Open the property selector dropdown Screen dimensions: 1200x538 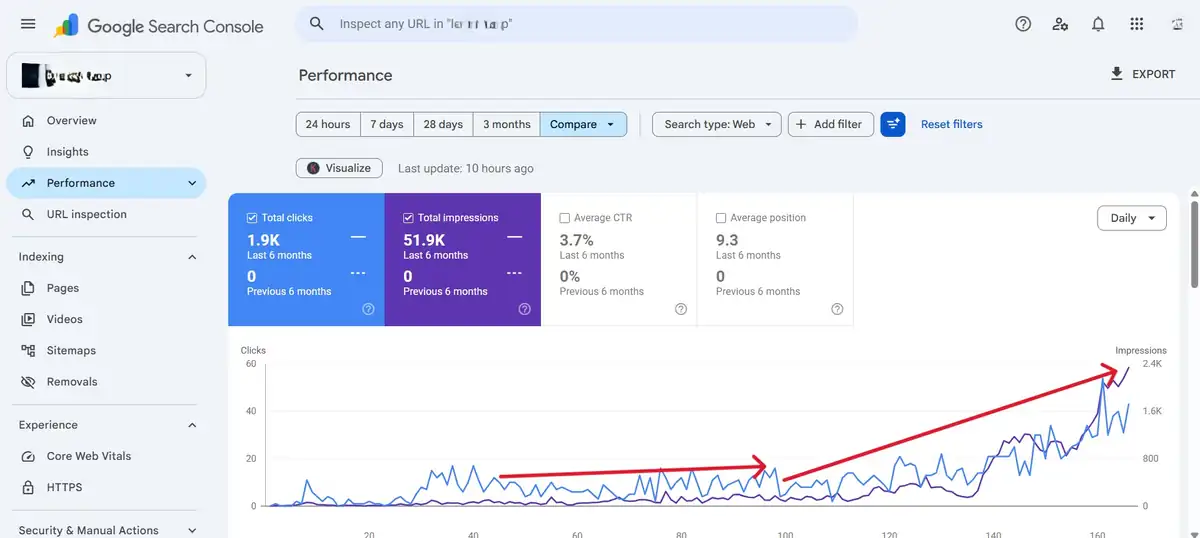pyautogui.click(x=106, y=75)
